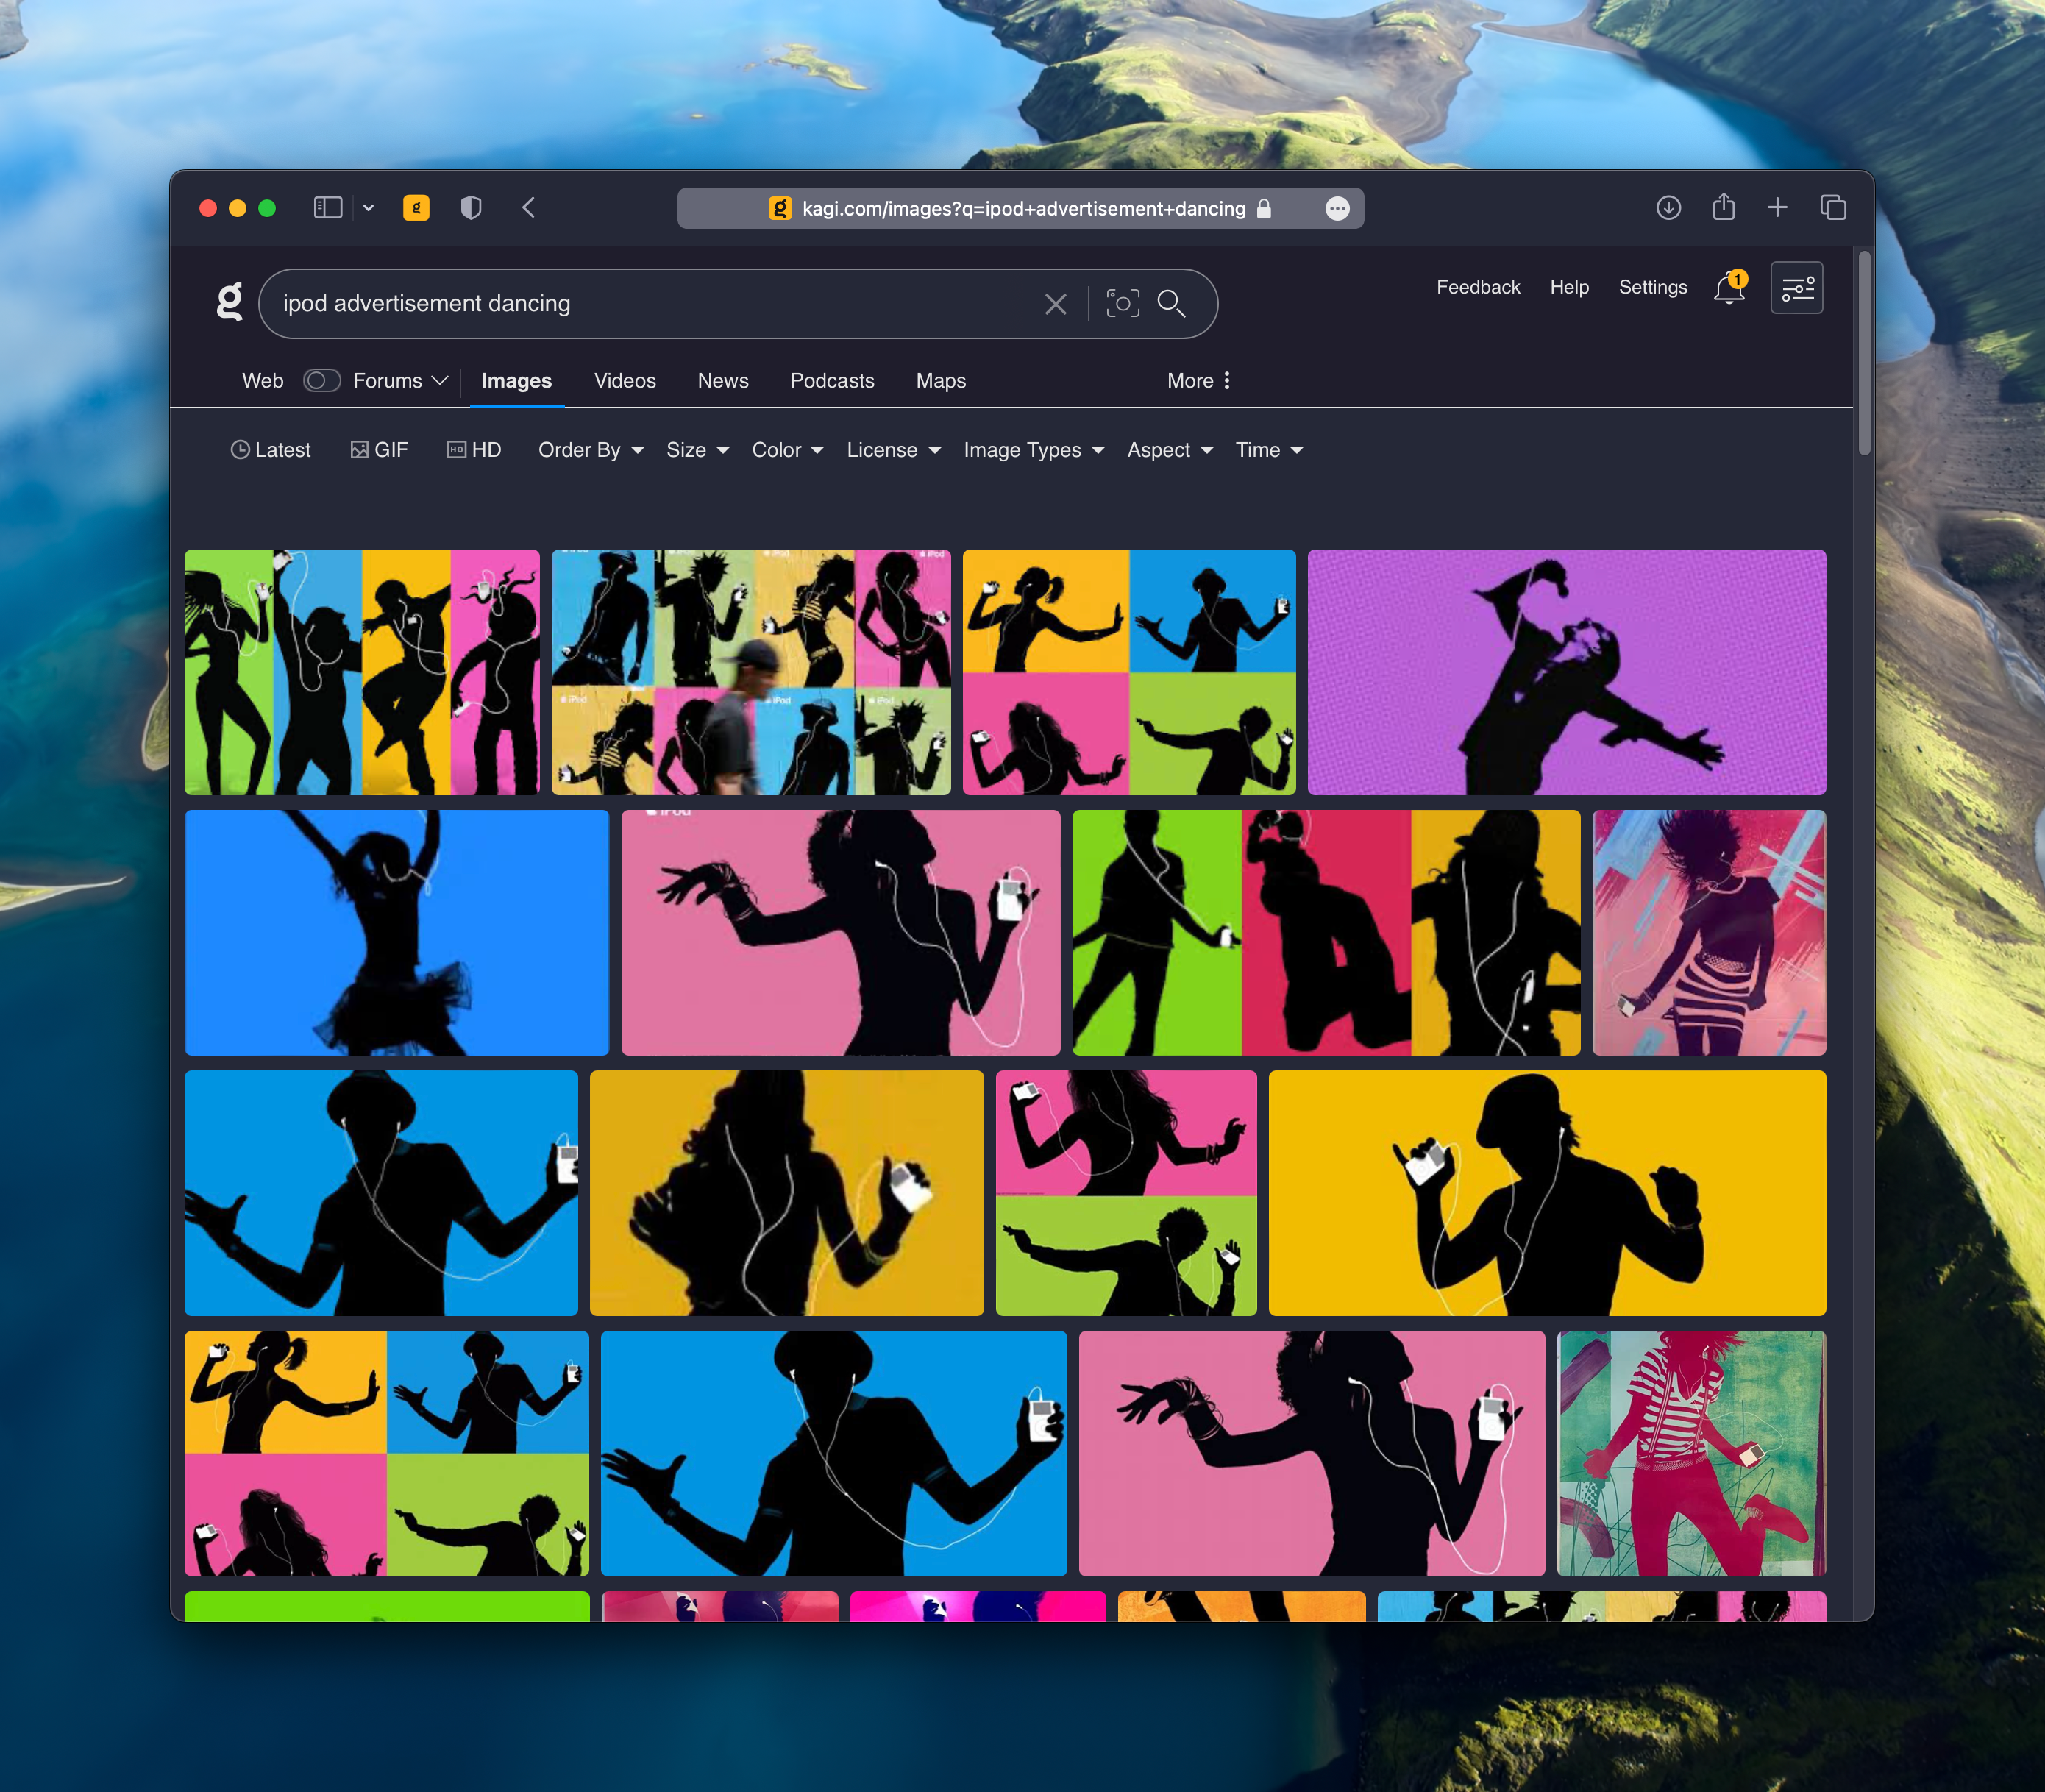The width and height of the screenshot is (2045, 1792).
Task: Expand the Aspect dropdown
Action: click(1170, 450)
